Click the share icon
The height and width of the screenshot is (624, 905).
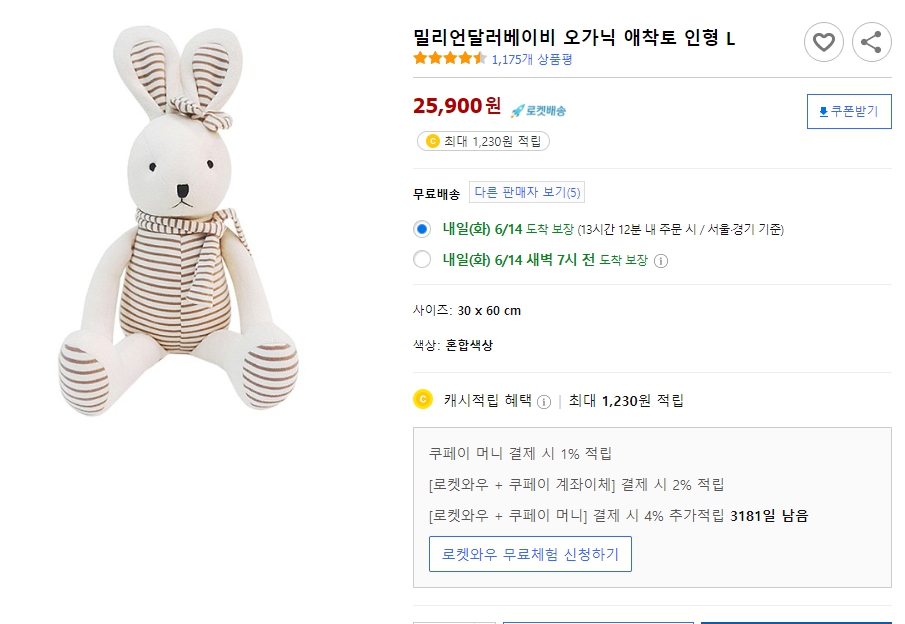coord(871,42)
